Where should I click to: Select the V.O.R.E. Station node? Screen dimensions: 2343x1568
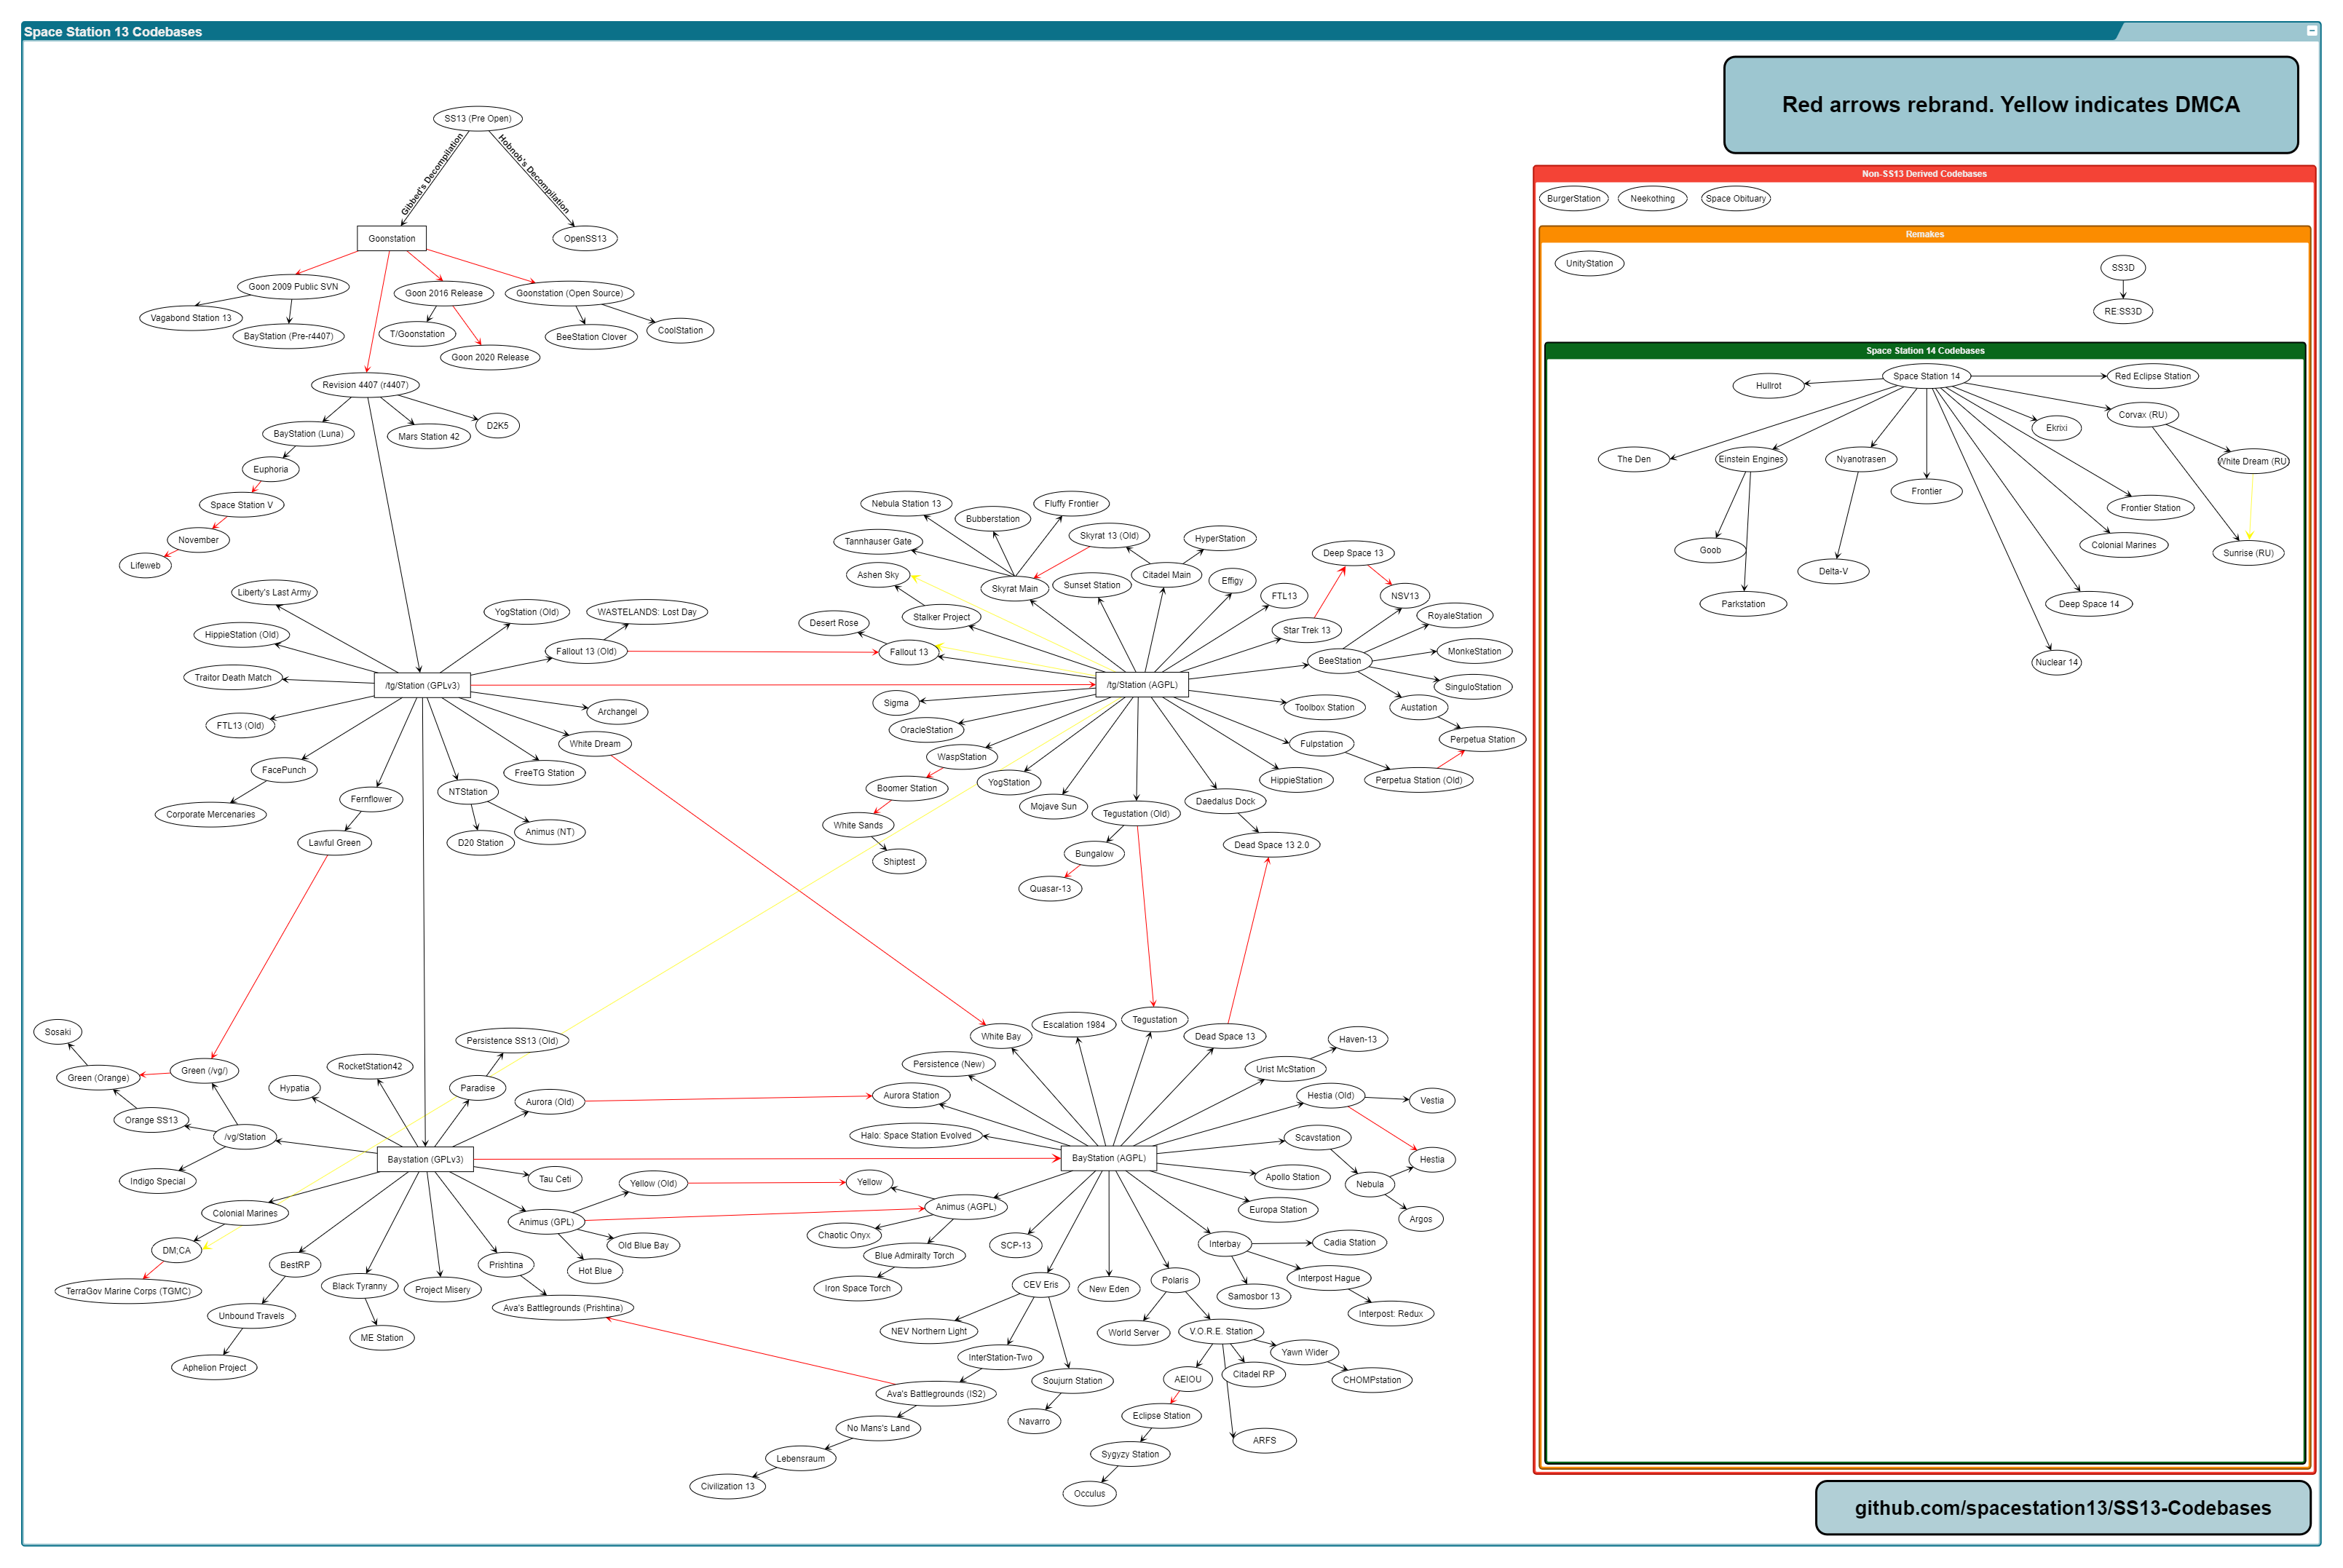(x=1220, y=1332)
